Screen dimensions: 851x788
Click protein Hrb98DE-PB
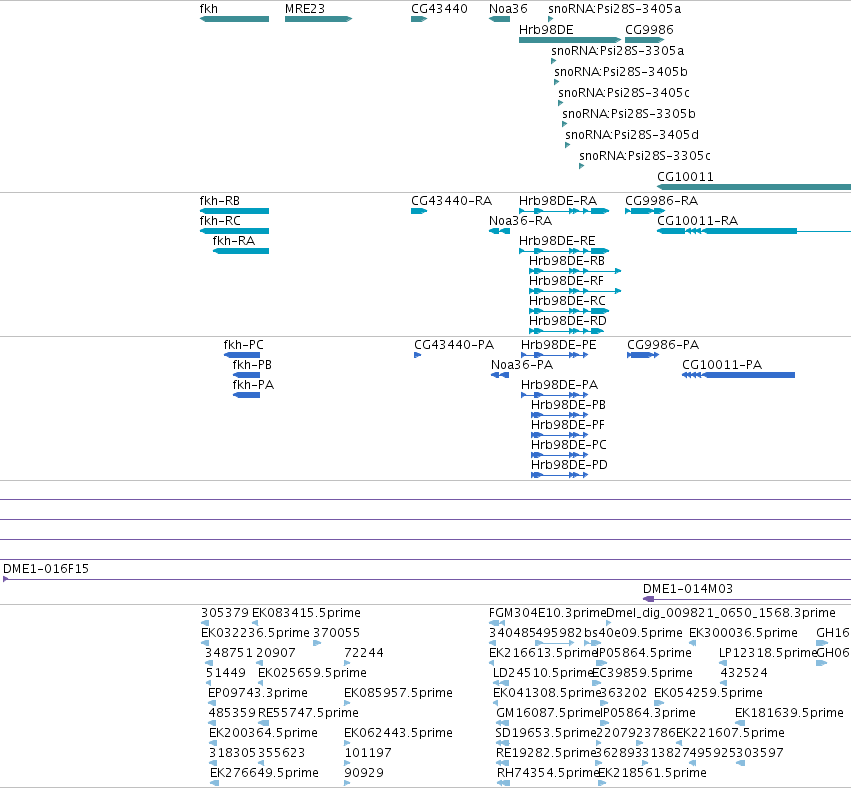click(560, 415)
